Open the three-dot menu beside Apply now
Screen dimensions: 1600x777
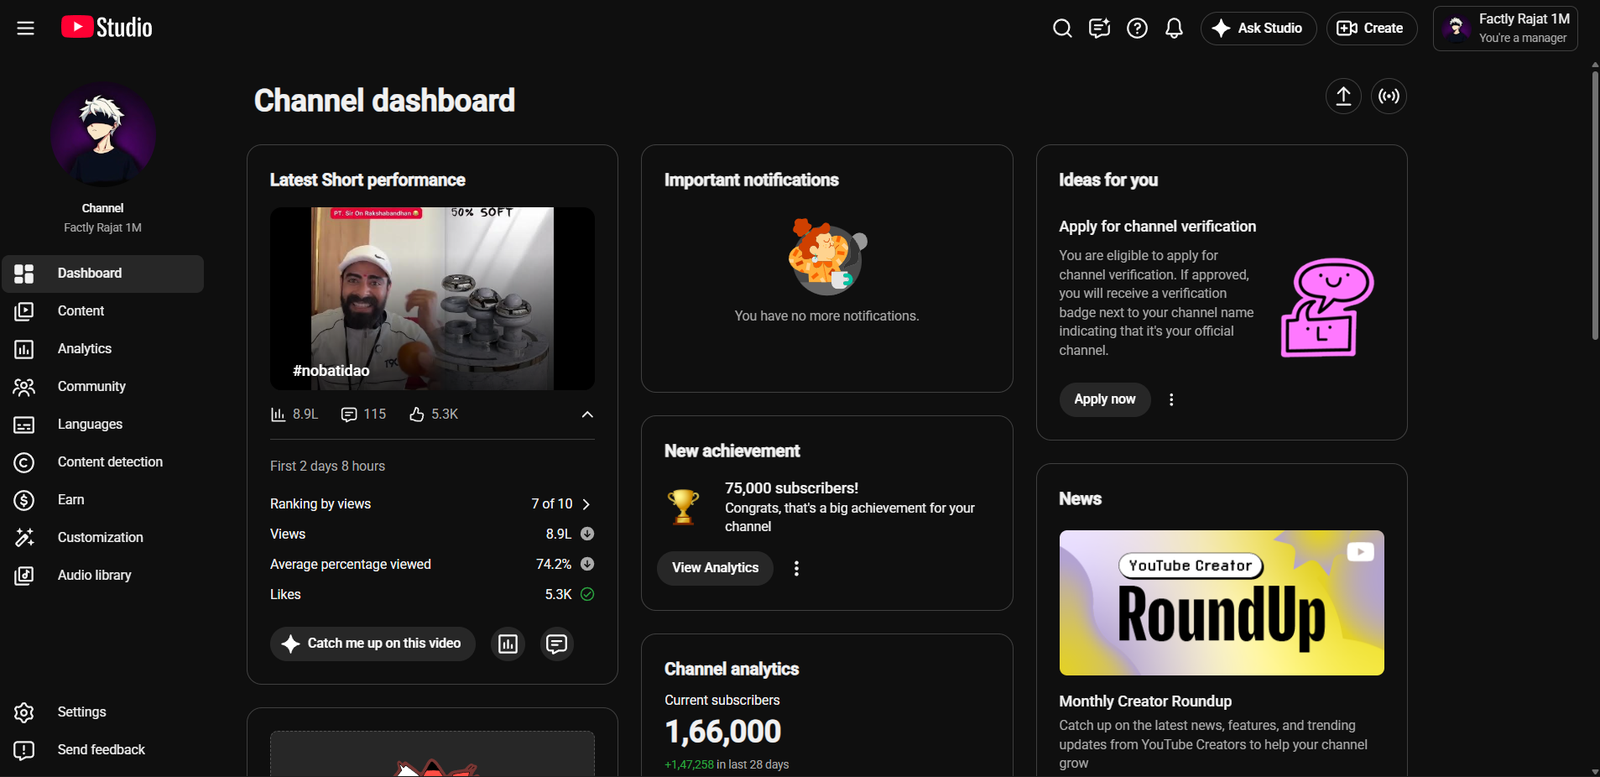(x=1171, y=399)
